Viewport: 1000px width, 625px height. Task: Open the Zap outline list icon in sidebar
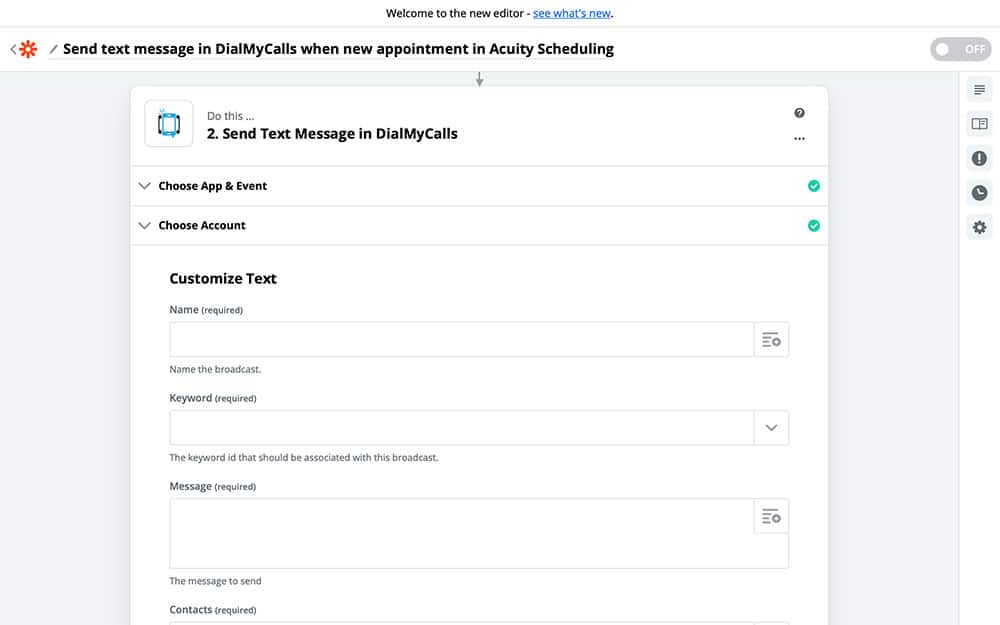pos(979,90)
